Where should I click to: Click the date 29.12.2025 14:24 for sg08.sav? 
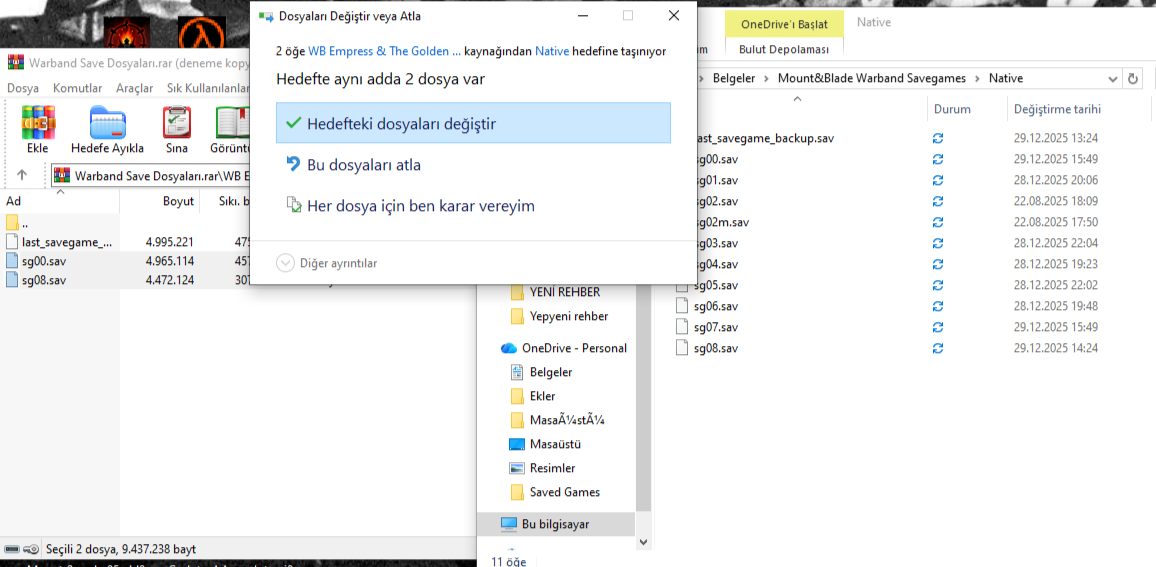point(1056,348)
